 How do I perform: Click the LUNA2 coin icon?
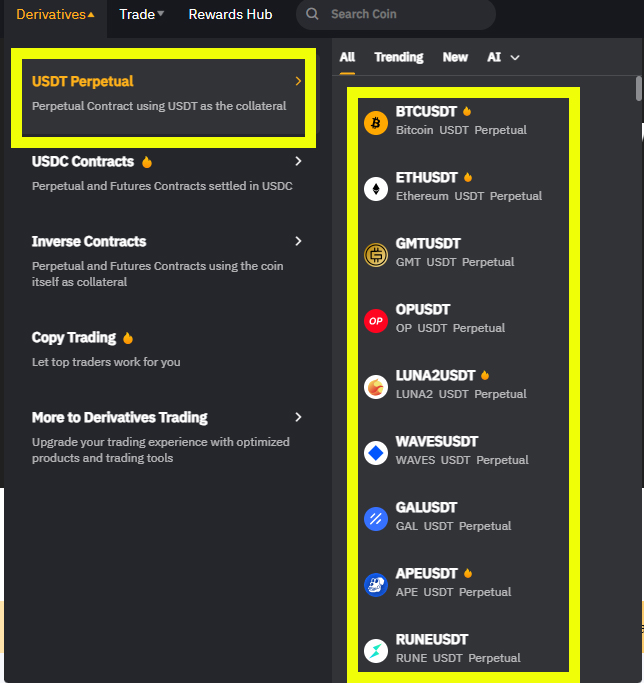coord(376,387)
